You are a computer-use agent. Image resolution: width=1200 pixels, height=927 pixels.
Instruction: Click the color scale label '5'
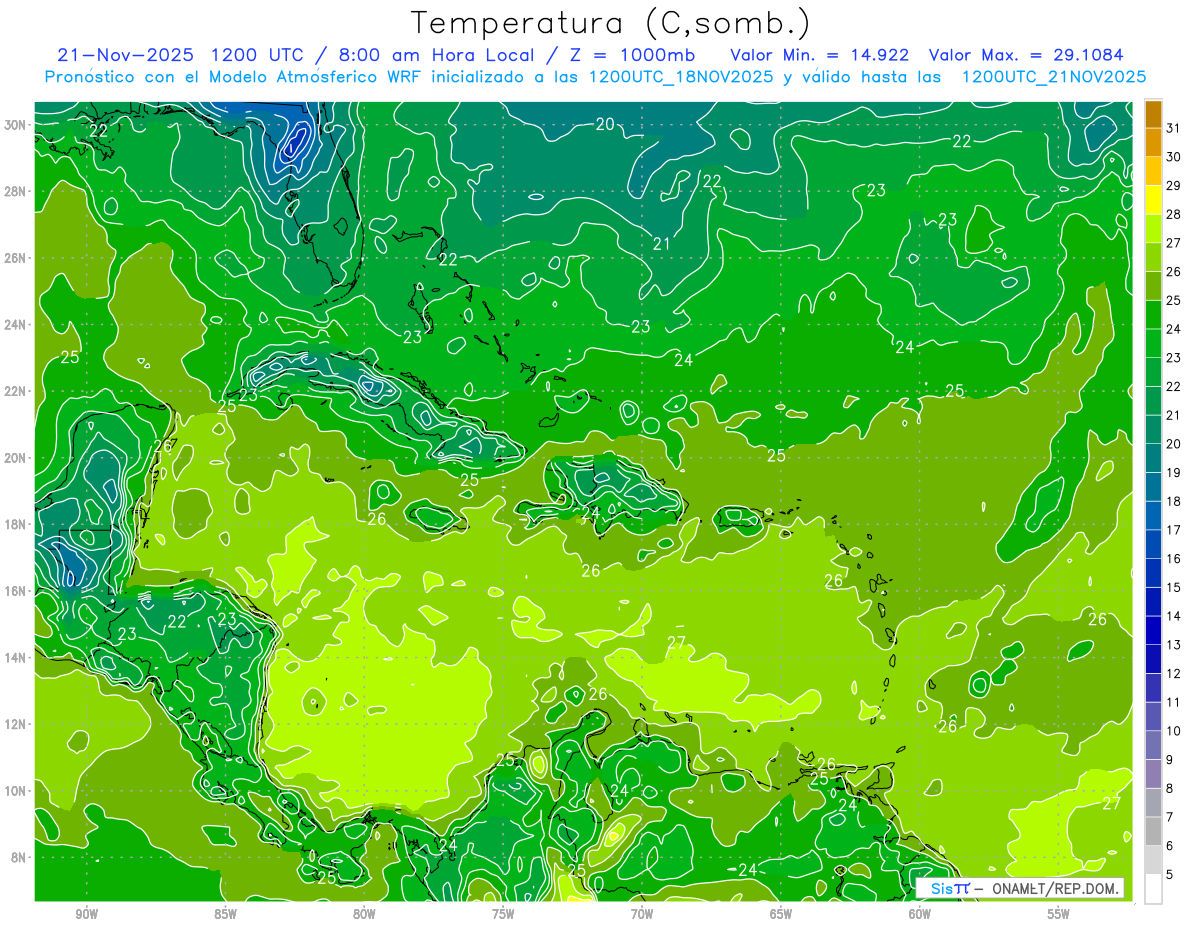pyautogui.click(x=1169, y=874)
